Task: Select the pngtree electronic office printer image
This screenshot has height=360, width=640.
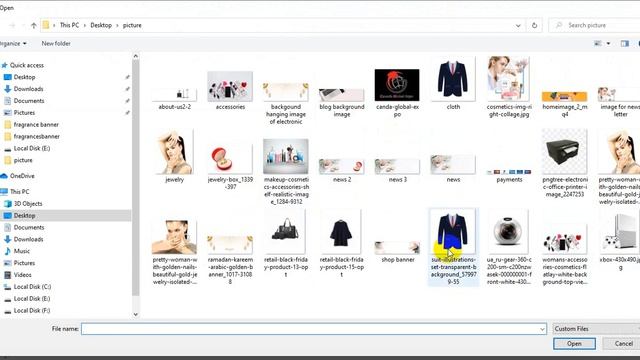Action: (564, 164)
